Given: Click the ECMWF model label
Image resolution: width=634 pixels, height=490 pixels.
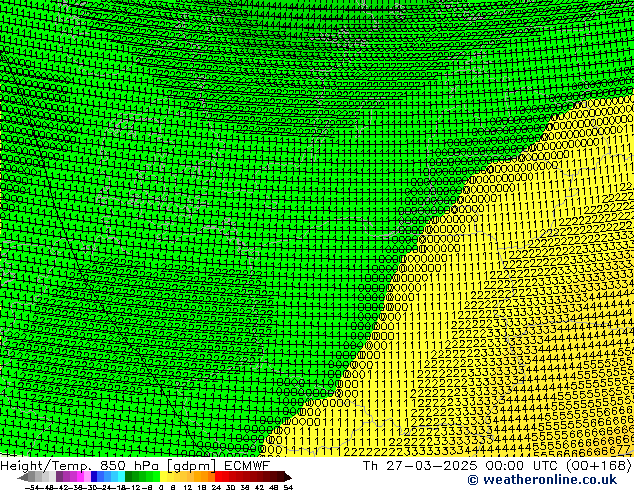Looking at the screenshot, I should [247, 466].
